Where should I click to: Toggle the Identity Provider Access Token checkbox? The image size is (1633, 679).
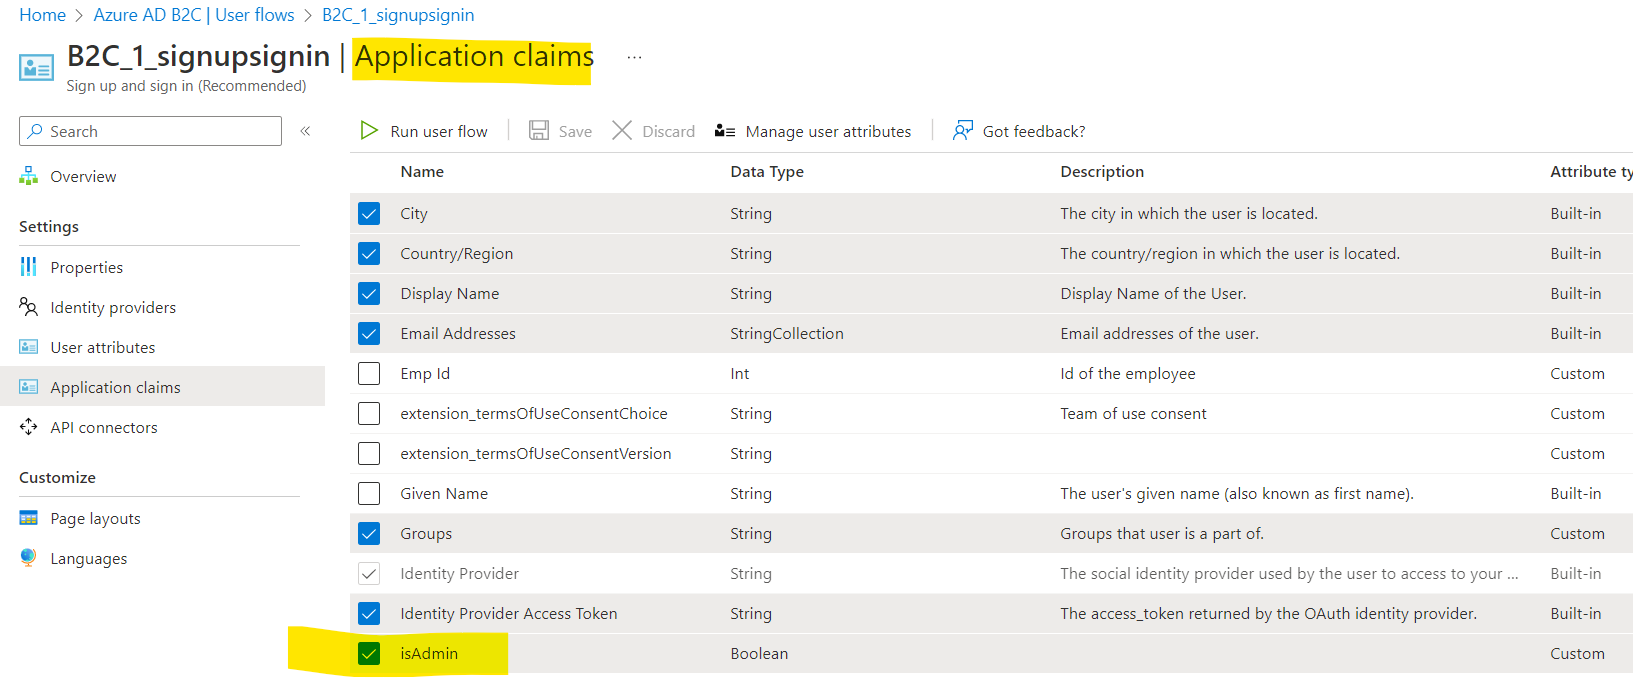click(369, 613)
